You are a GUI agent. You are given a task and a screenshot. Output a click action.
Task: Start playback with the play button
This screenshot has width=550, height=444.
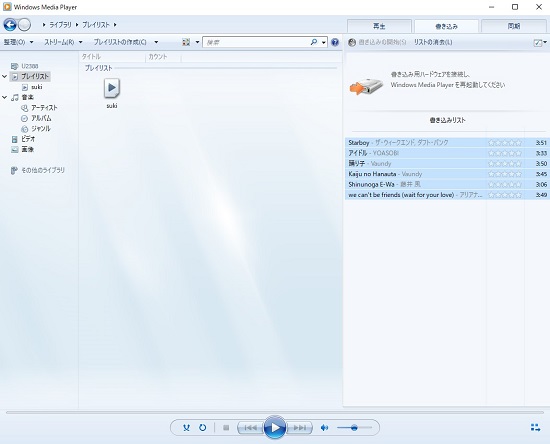pyautogui.click(x=275, y=427)
